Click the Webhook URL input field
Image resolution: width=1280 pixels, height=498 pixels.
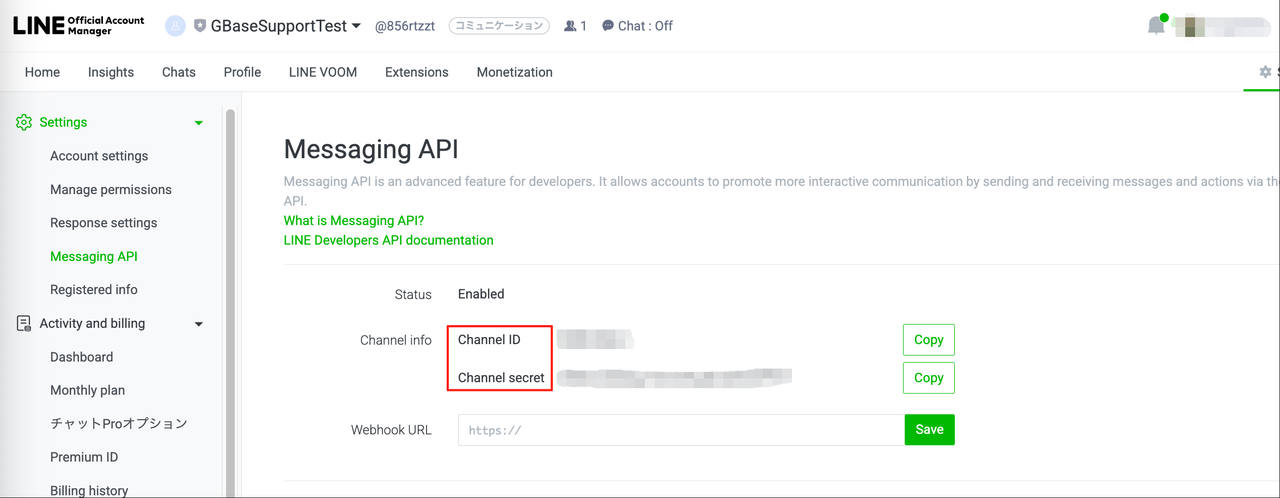[681, 430]
